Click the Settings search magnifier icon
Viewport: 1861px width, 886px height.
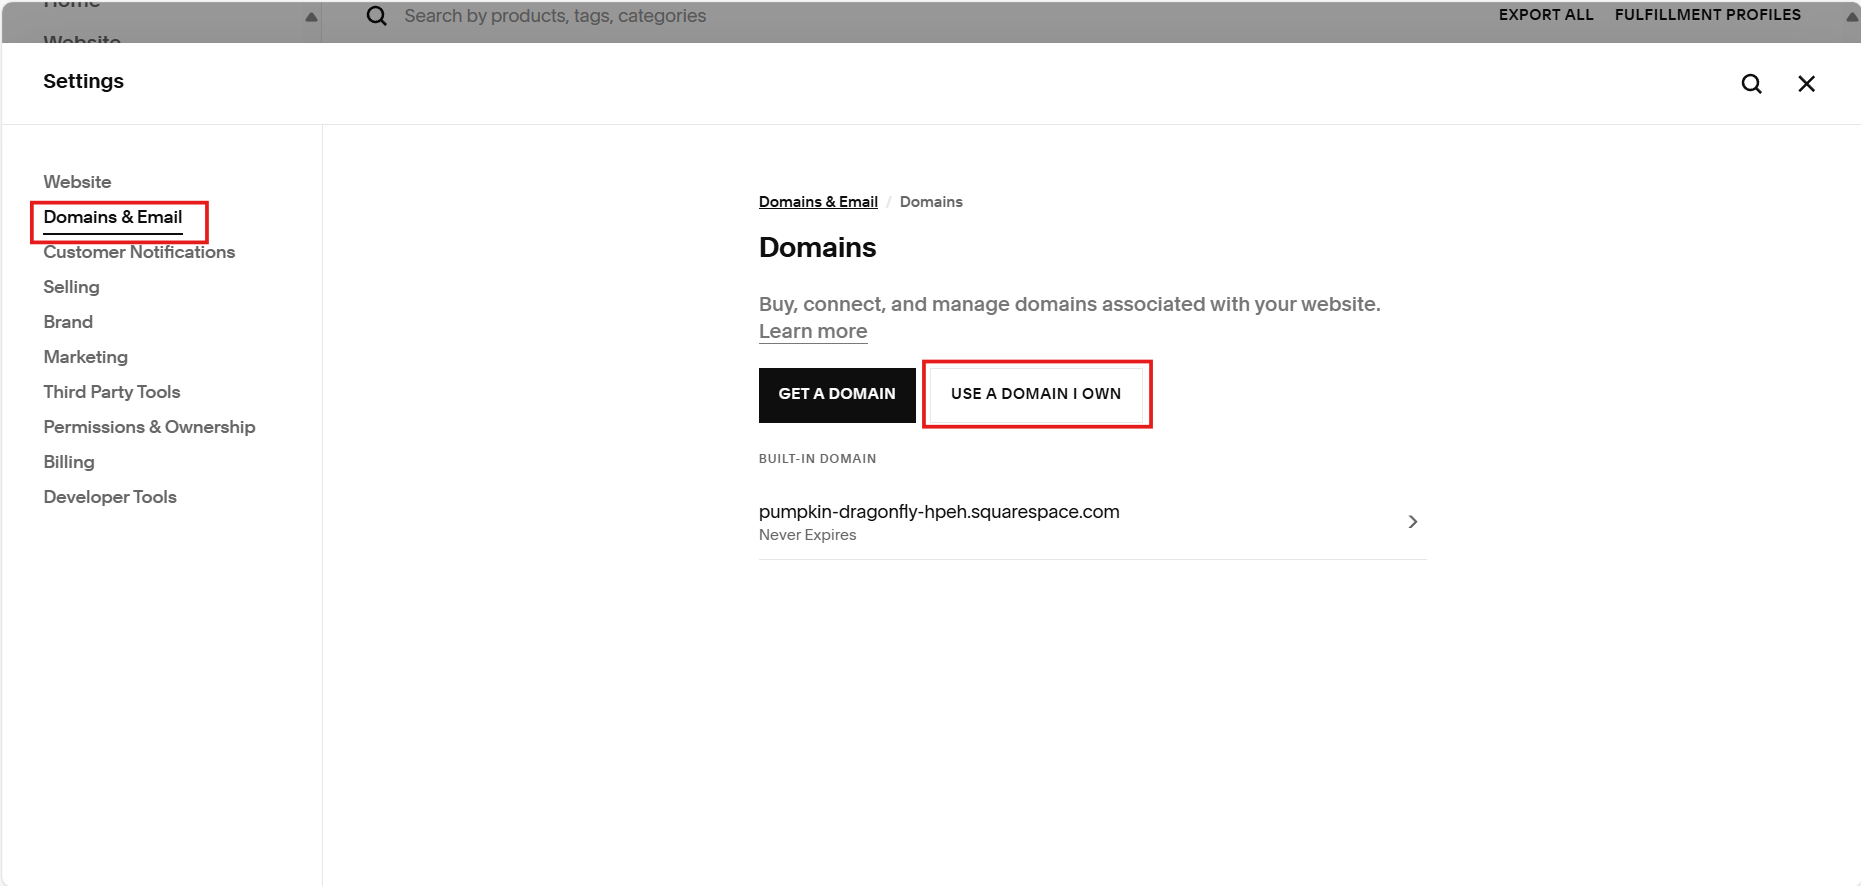point(1751,84)
